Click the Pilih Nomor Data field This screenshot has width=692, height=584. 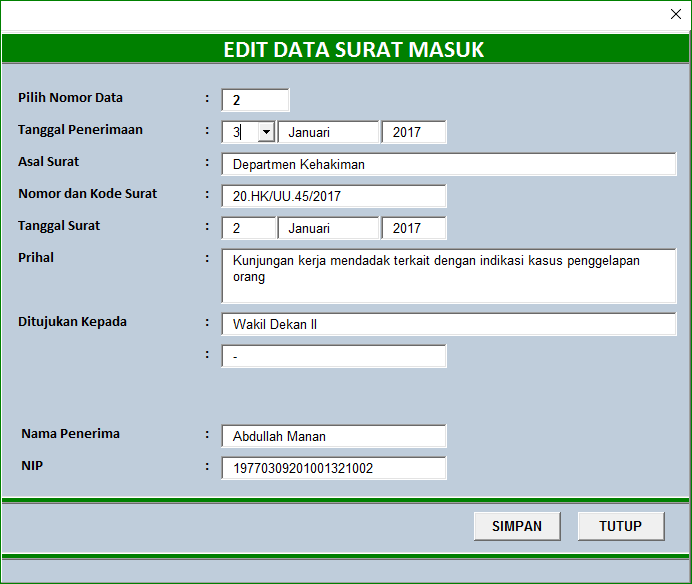(255, 100)
